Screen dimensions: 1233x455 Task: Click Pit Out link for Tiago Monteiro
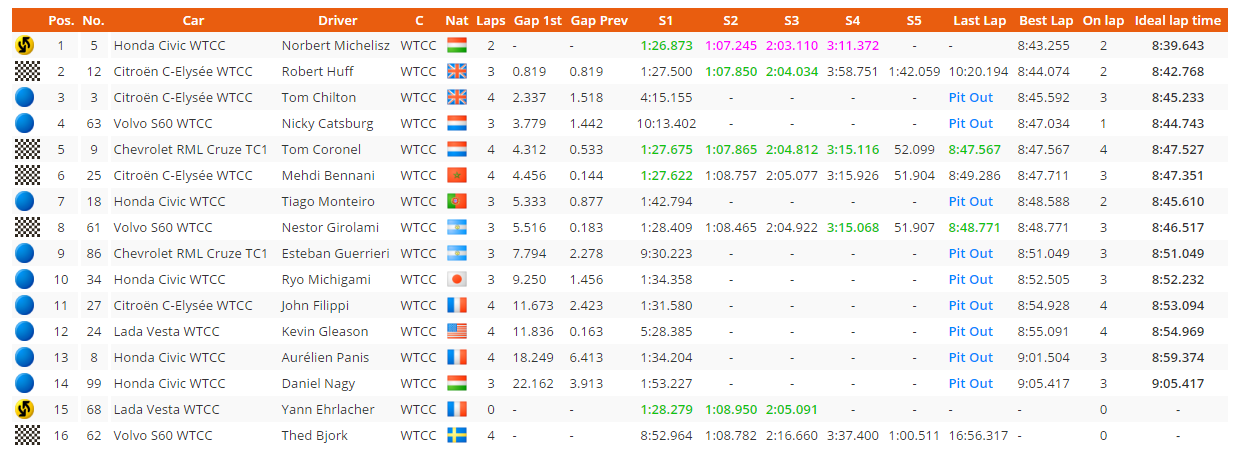coord(971,202)
